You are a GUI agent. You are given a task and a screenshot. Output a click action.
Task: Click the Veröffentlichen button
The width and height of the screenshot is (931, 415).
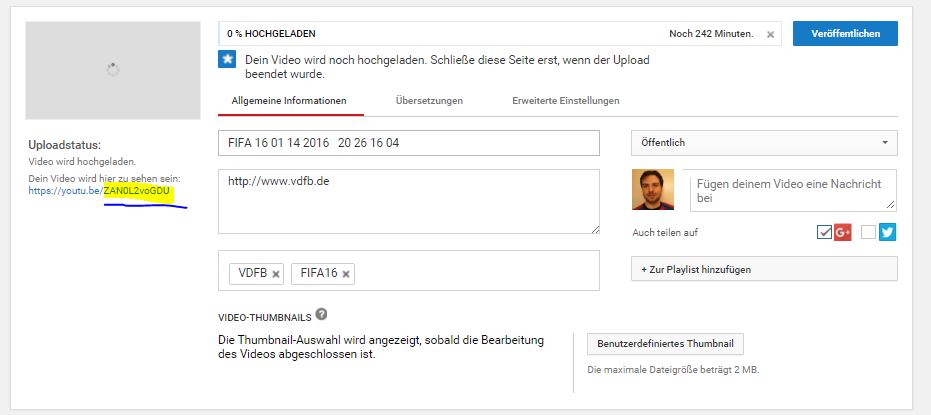[845, 33]
